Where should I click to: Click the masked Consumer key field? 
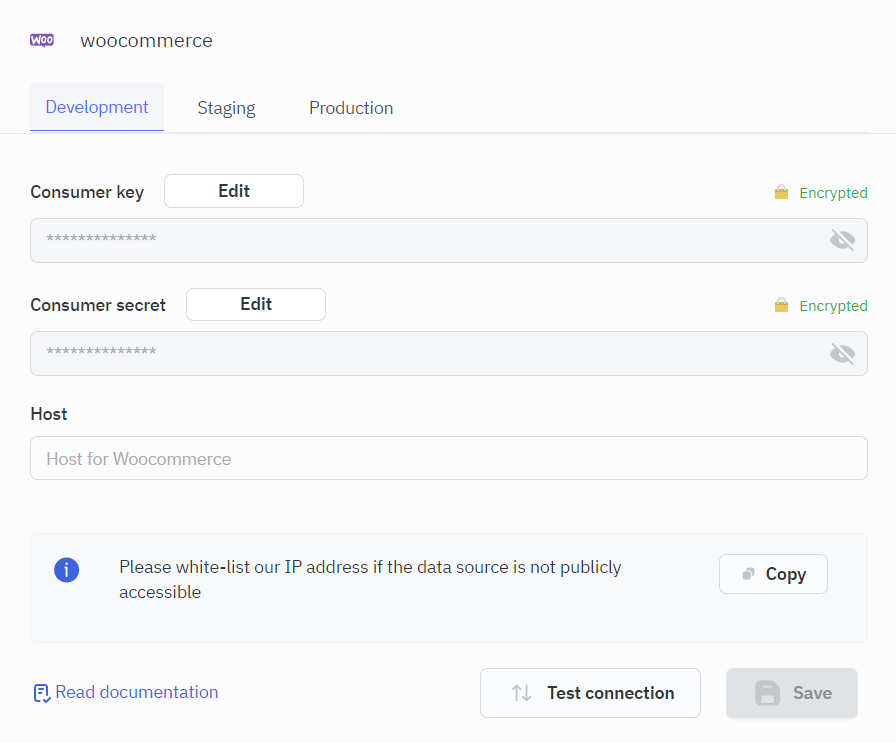pos(420,240)
